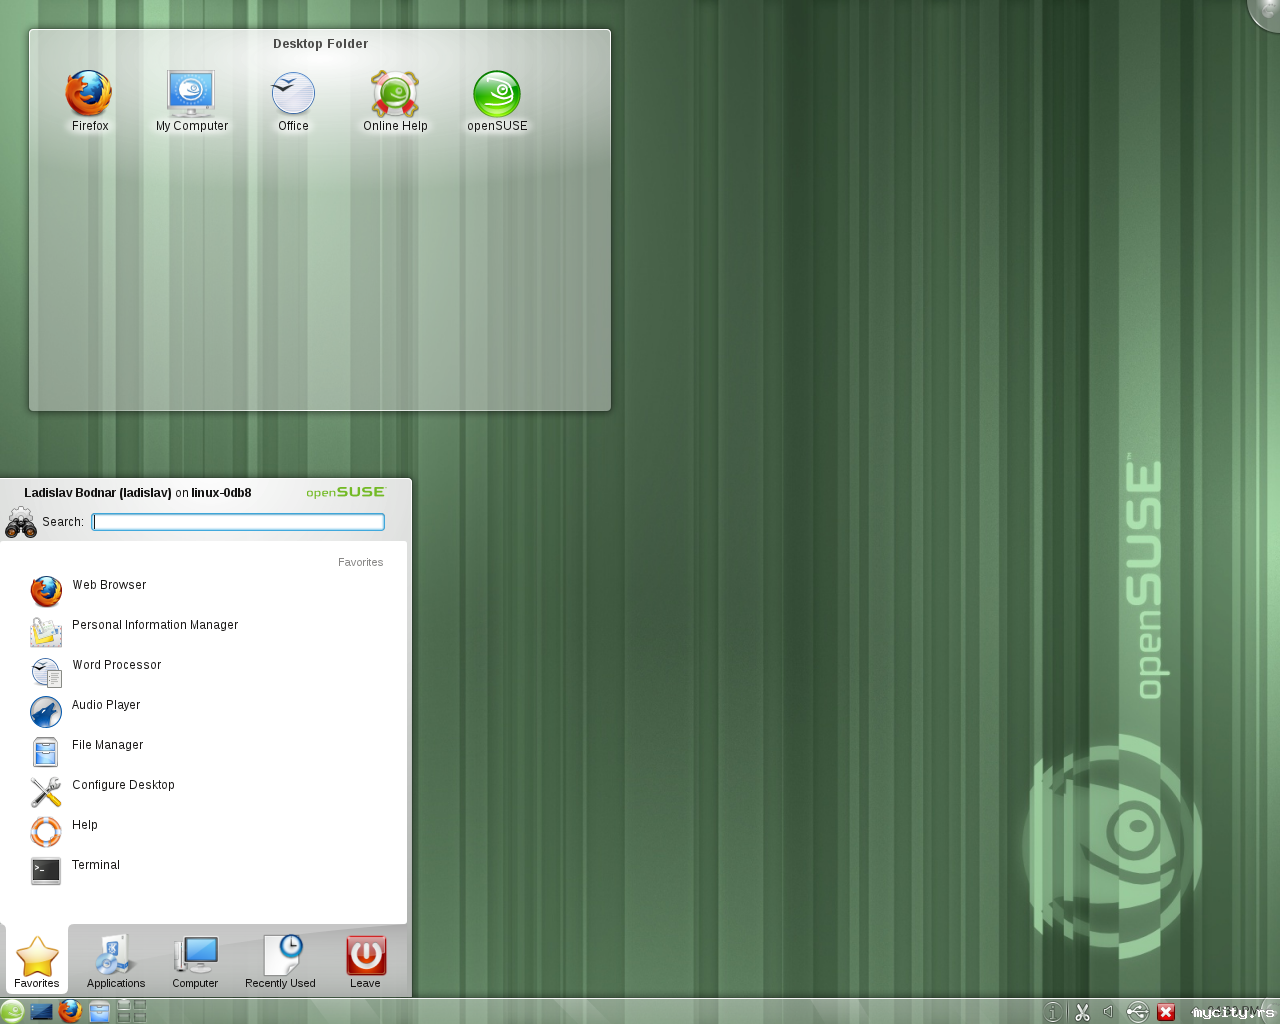
Task: Click the volume speaker icon in the tray
Action: (x=1108, y=1012)
